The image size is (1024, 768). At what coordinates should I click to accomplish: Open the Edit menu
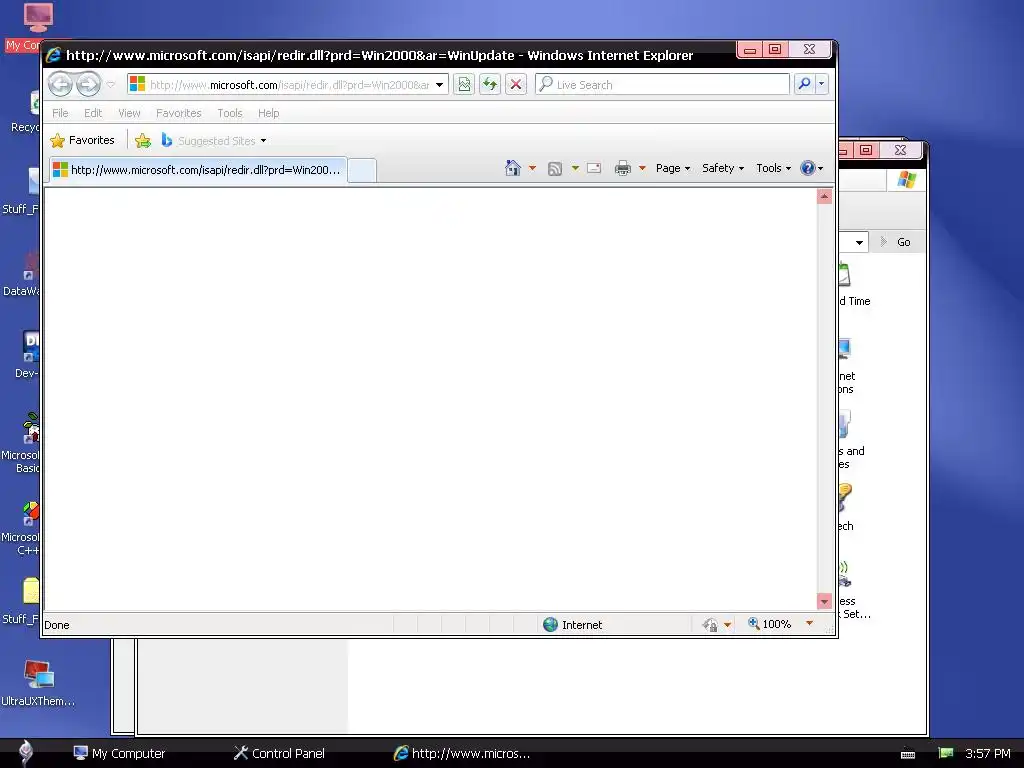click(x=93, y=113)
